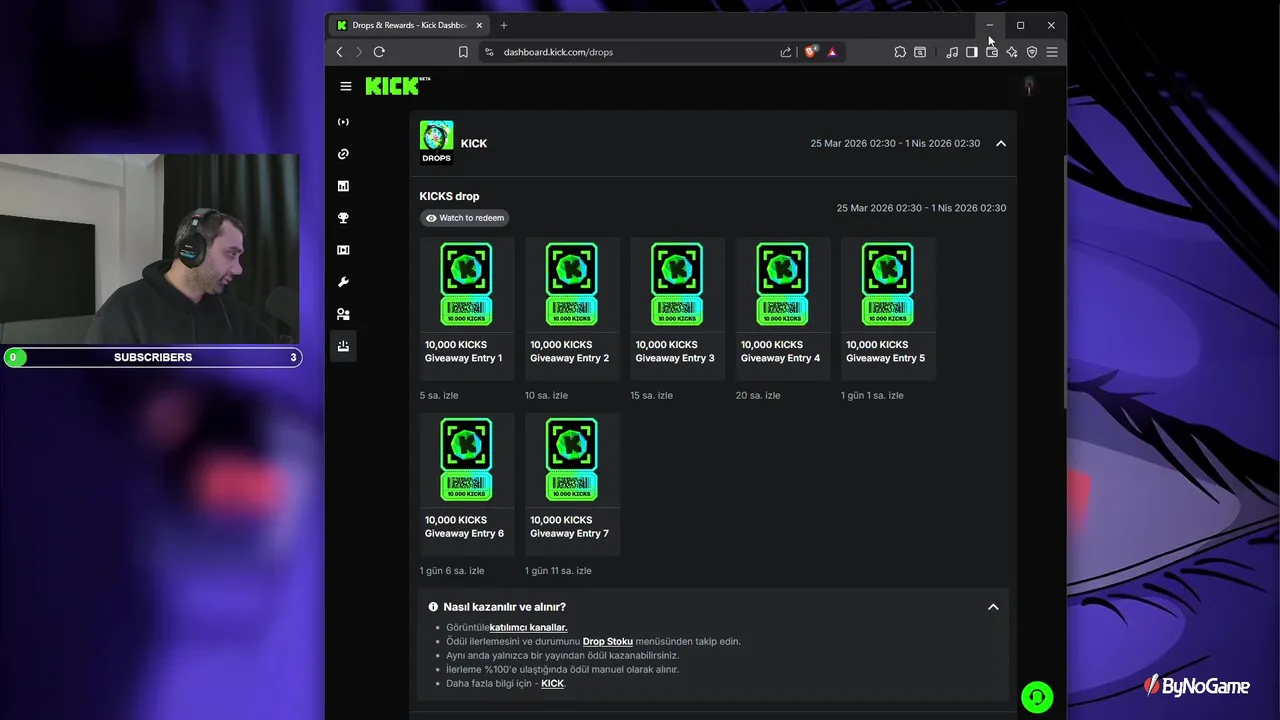The image size is (1280, 720).
Task: Open the browser extensions puzzle icon
Action: [900, 52]
